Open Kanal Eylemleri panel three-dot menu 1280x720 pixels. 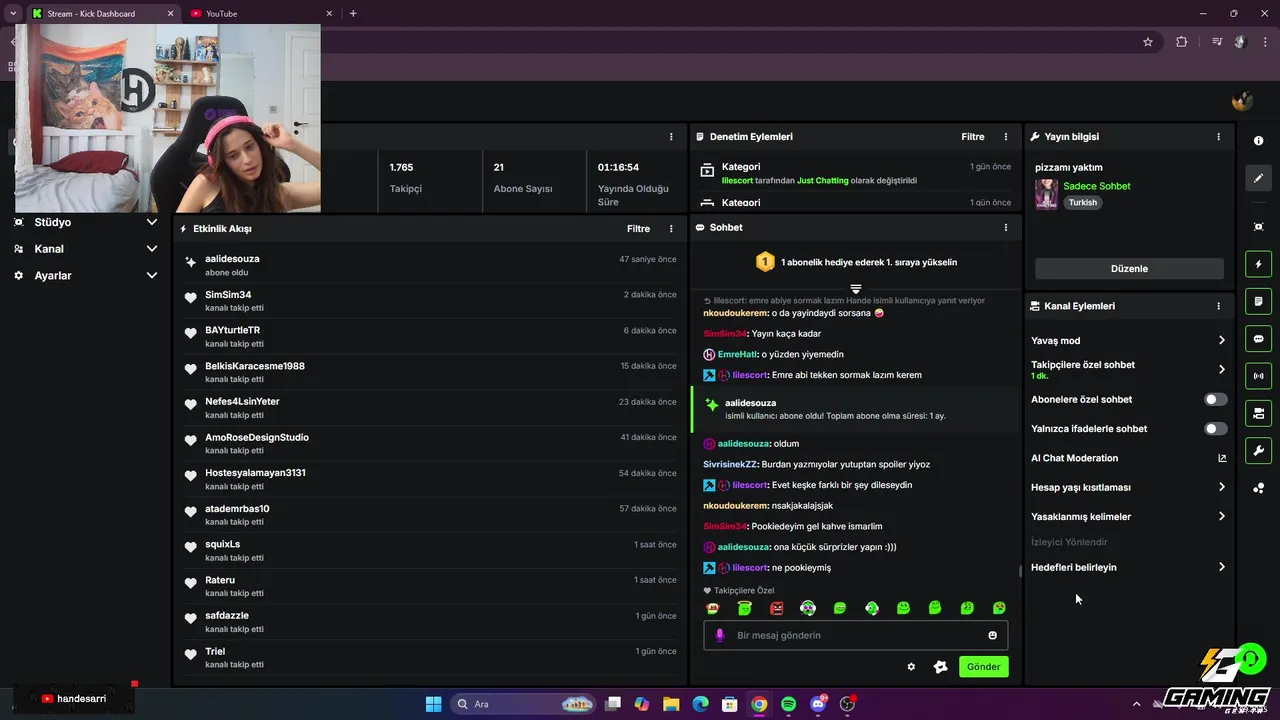(x=1218, y=306)
